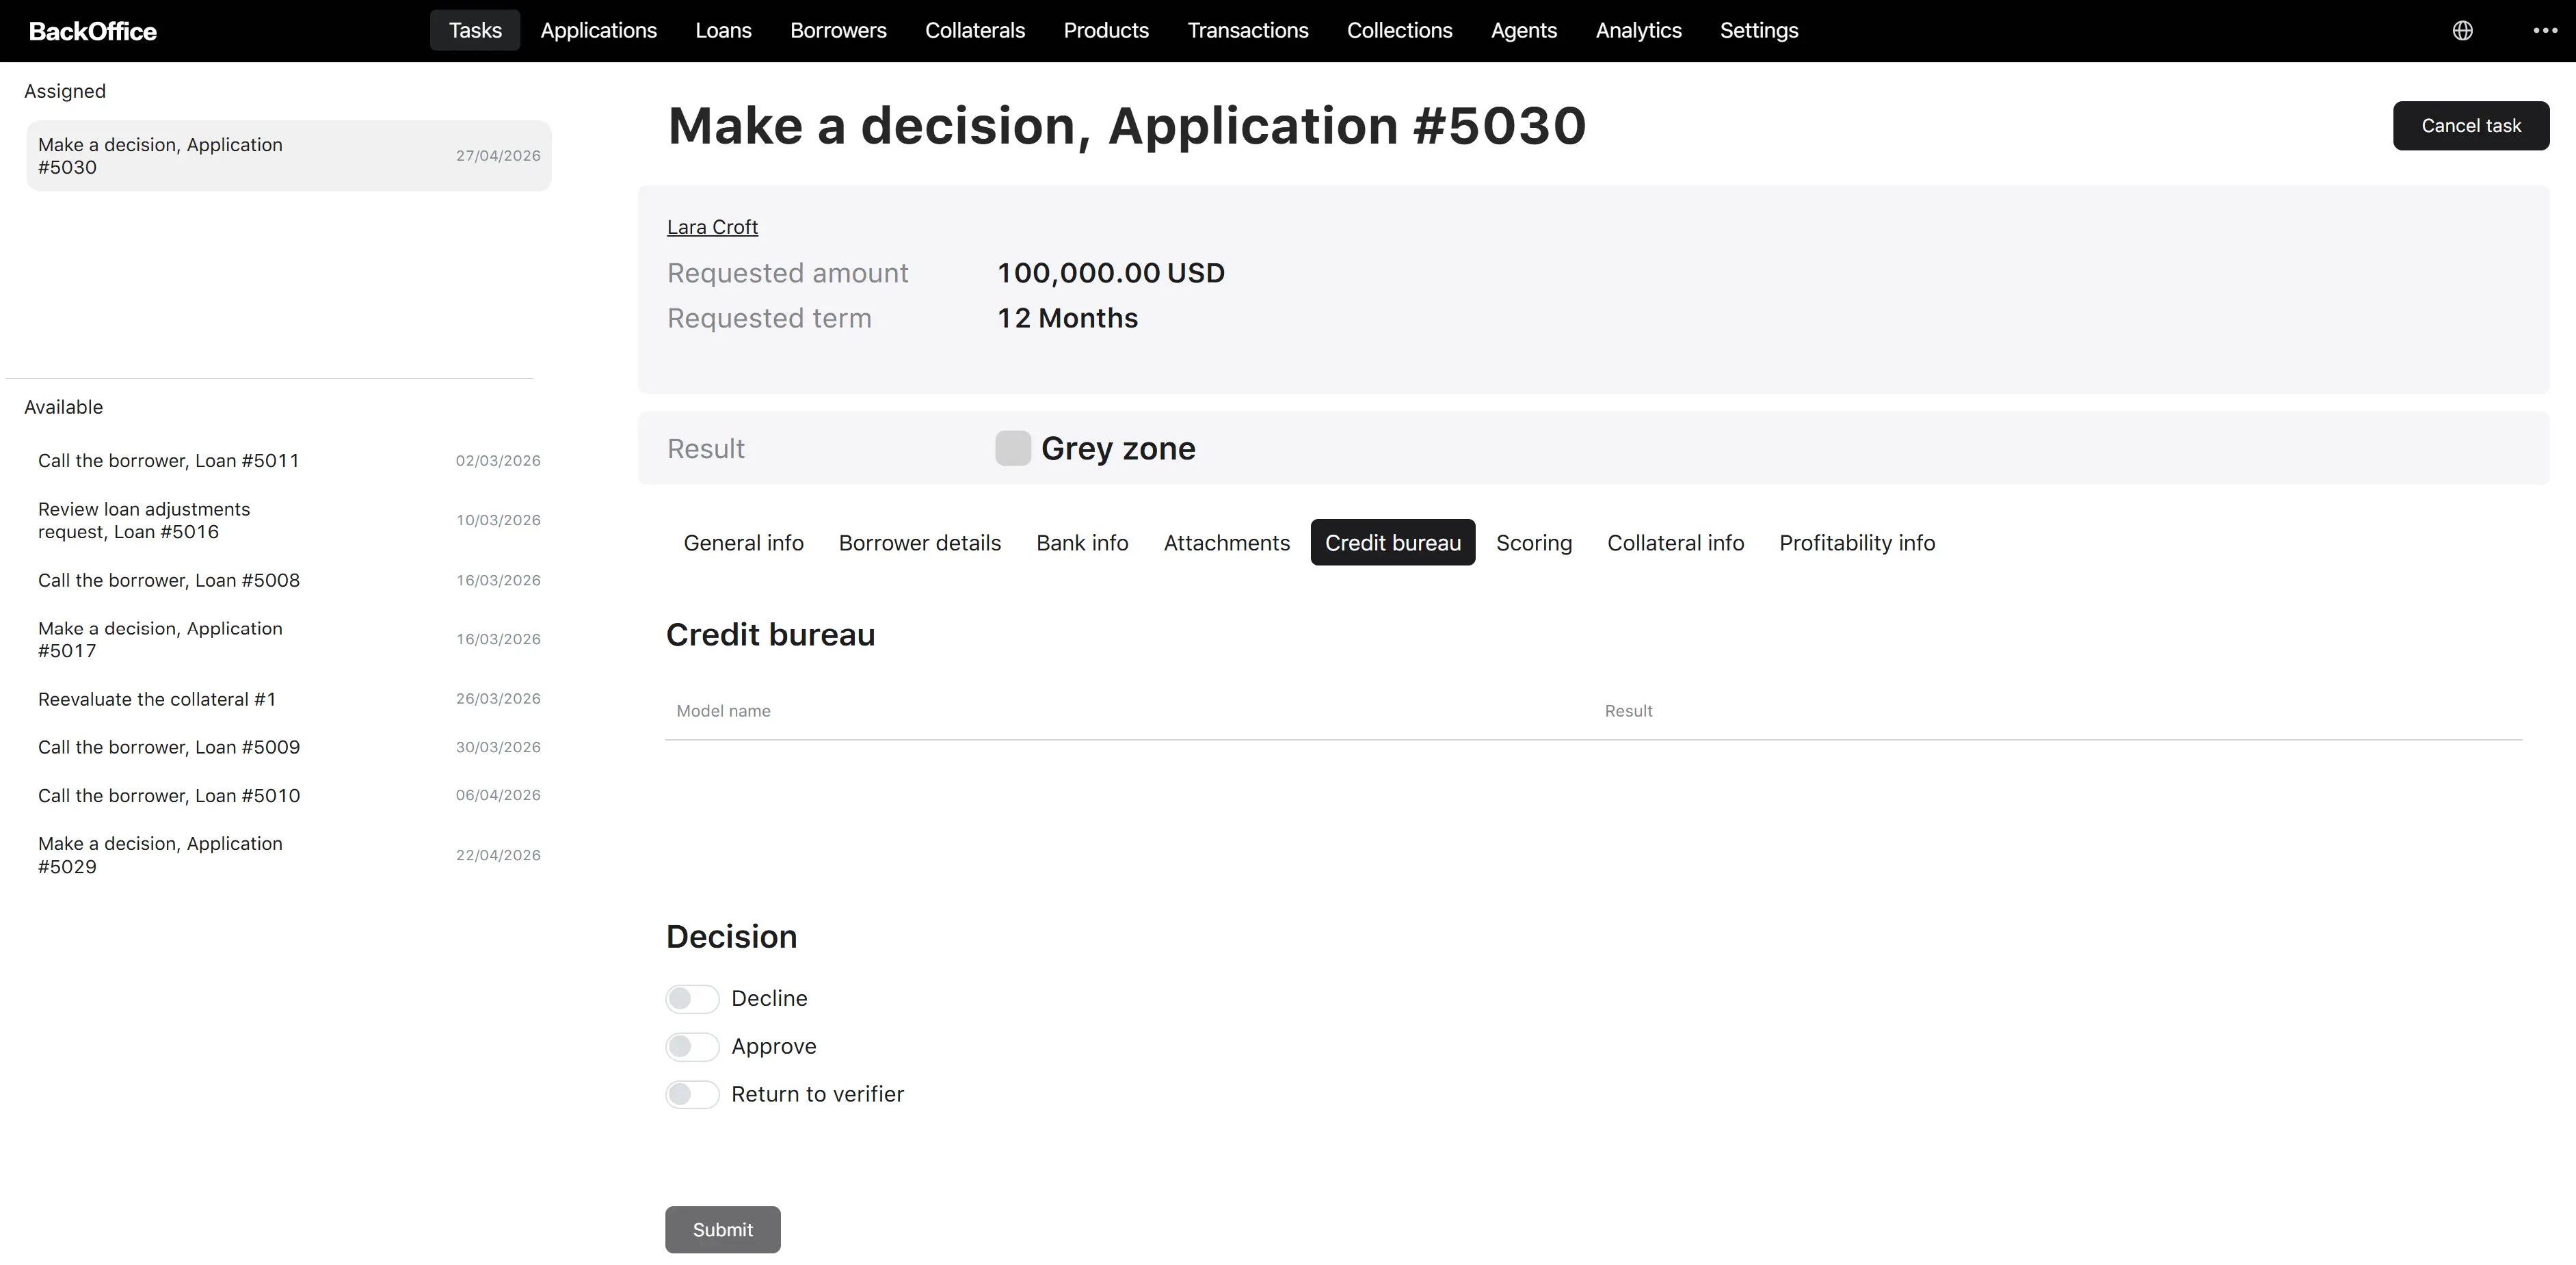Open the globe language selector icon
The width and height of the screenshot is (2576, 1265).
coord(2462,31)
